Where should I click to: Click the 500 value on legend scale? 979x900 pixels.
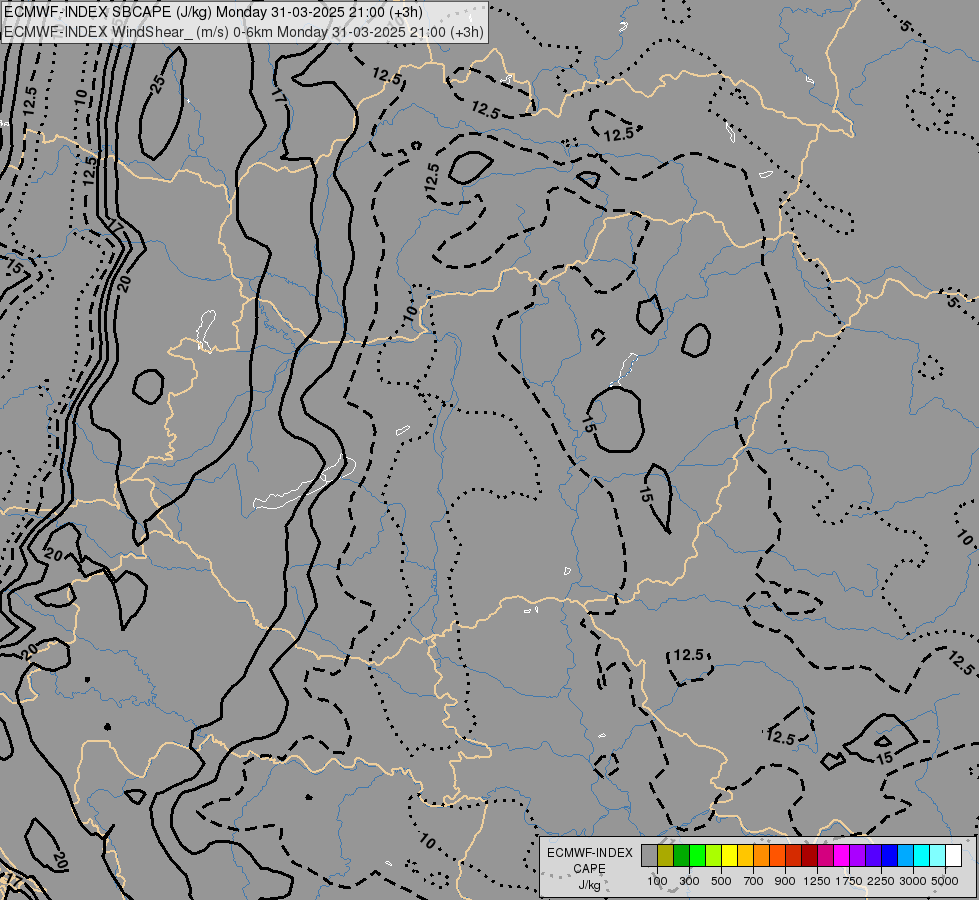(x=721, y=881)
